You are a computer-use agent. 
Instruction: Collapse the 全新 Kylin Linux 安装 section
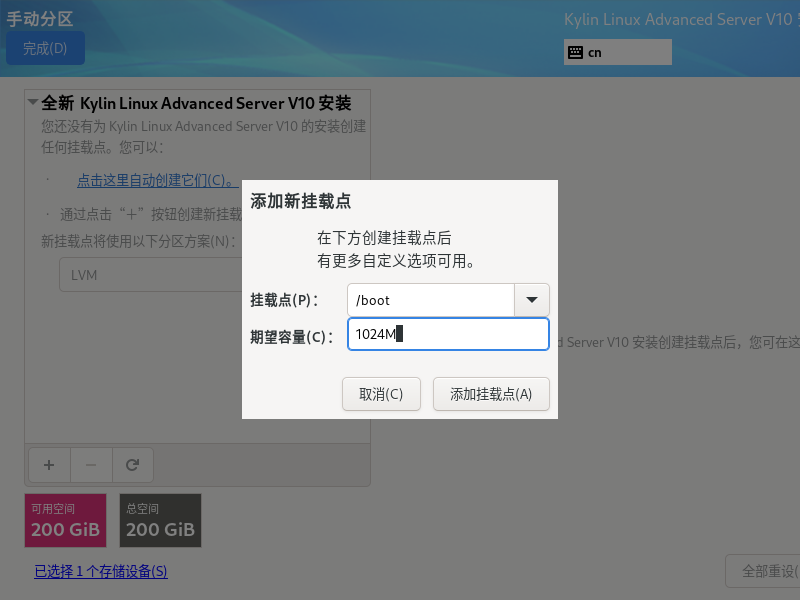click(31, 102)
